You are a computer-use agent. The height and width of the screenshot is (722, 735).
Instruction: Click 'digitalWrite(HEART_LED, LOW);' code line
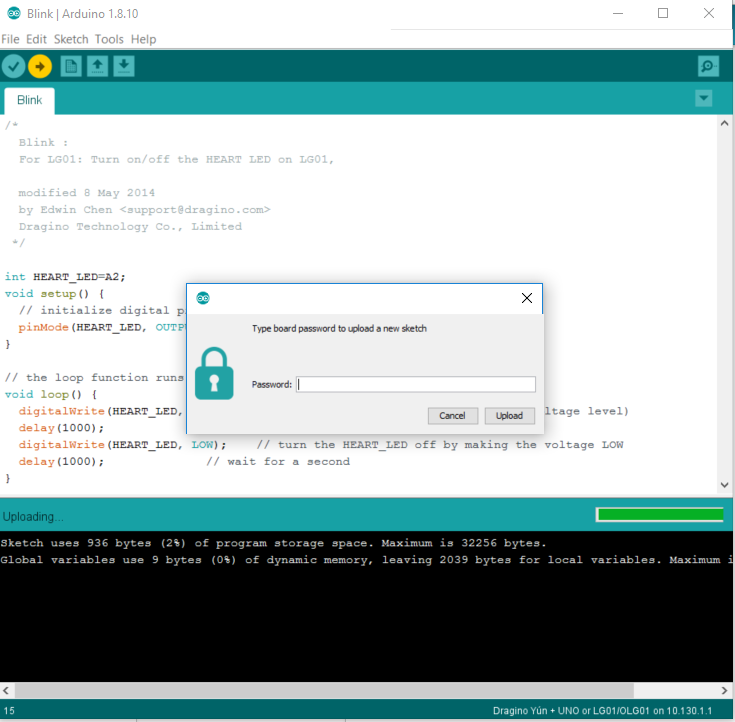tap(122, 445)
